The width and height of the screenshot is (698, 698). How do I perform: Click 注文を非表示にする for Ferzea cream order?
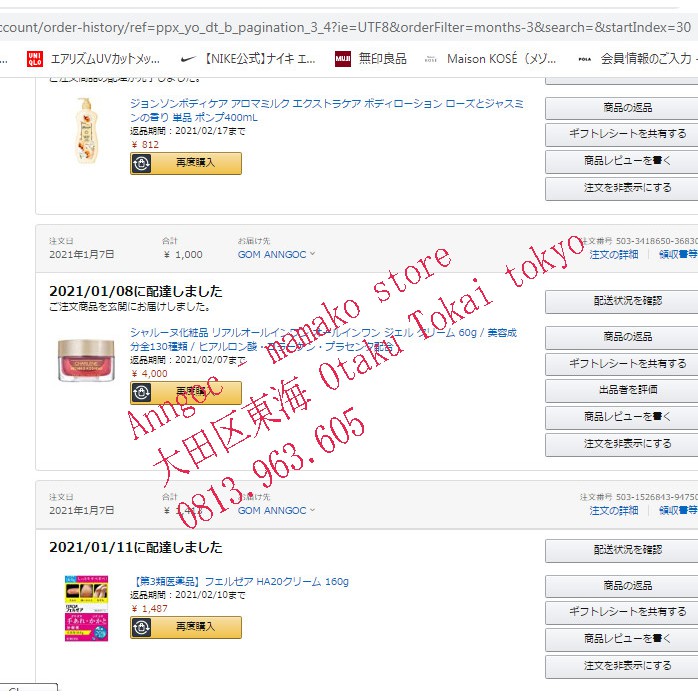click(627, 666)
